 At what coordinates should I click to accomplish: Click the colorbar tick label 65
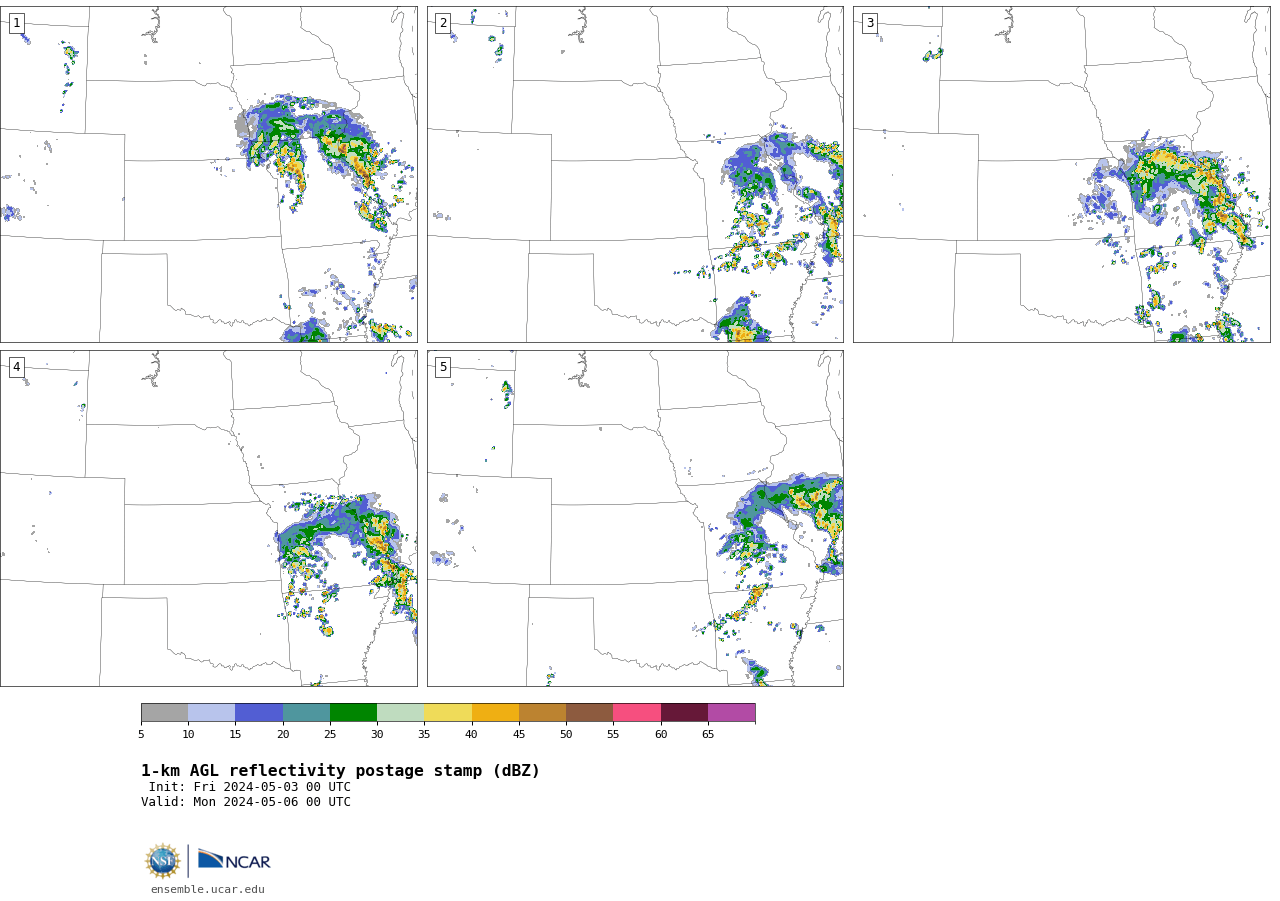pos(708,735)
